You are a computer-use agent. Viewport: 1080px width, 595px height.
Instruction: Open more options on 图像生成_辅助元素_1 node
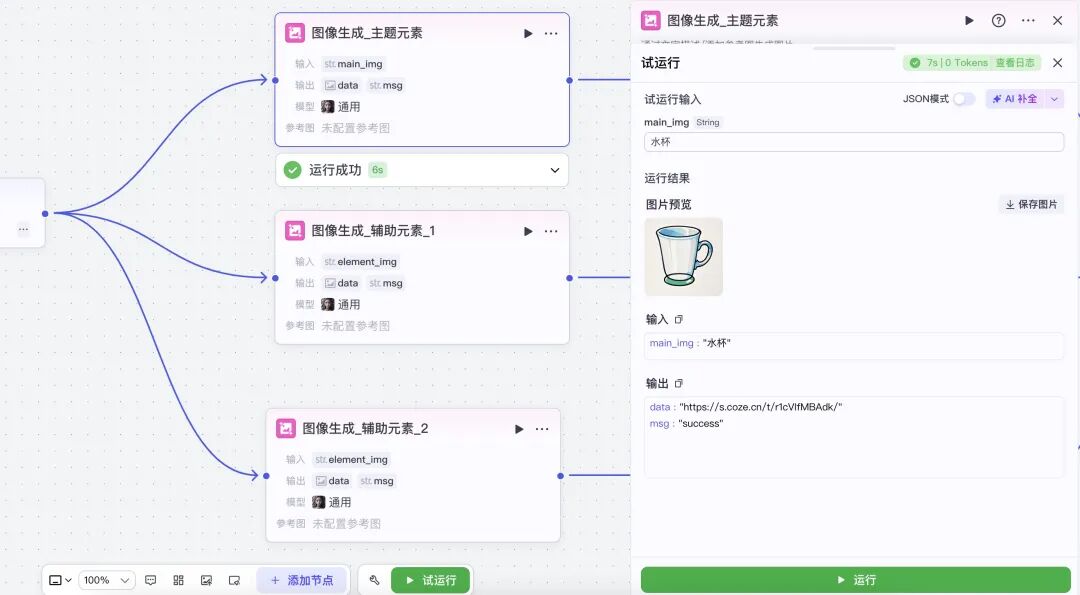coord(551,231)
